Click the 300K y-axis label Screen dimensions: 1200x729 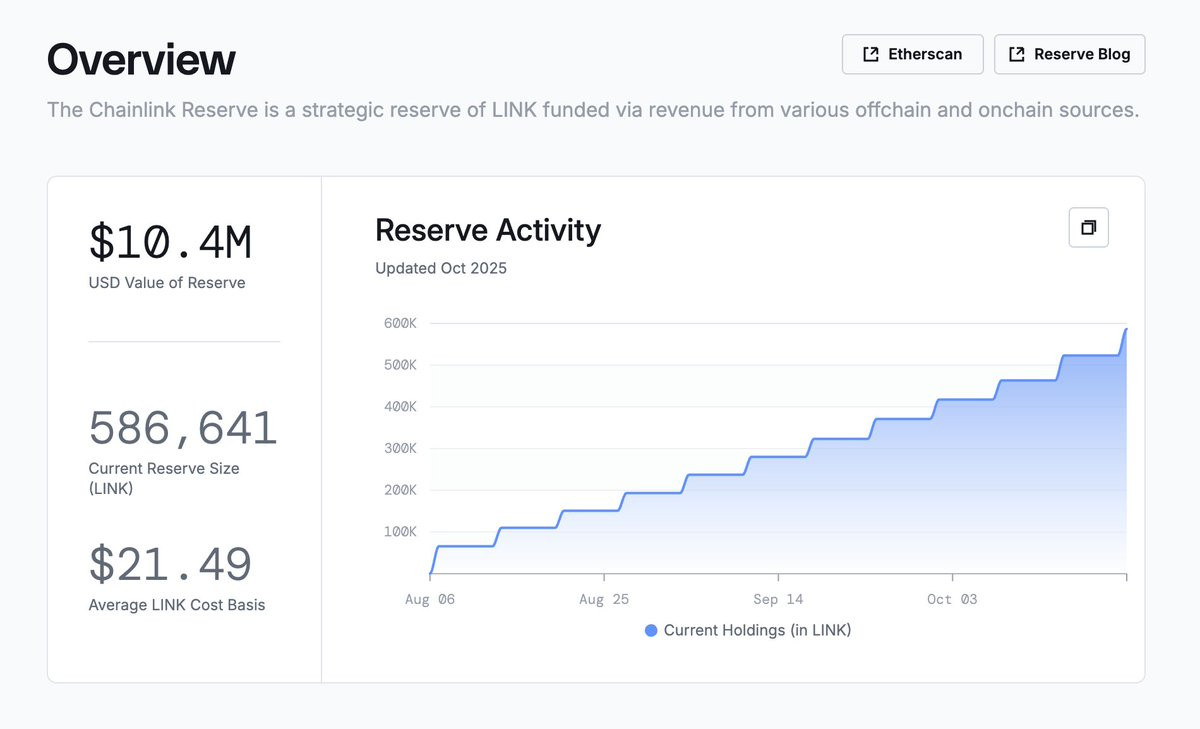400,448
